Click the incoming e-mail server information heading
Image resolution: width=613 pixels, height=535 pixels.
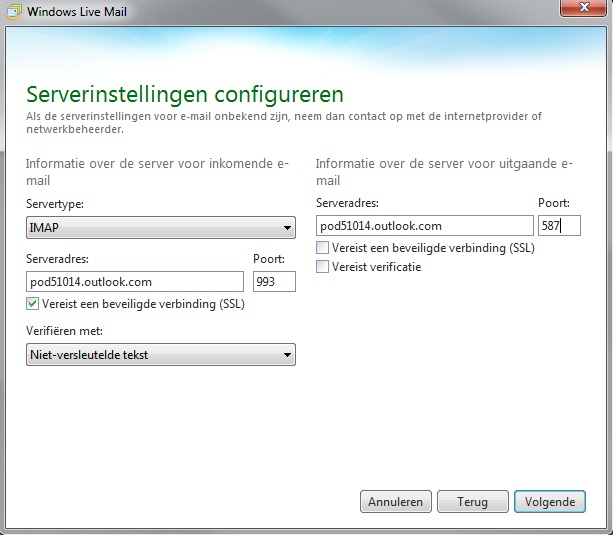pyautogui.click(x=157, y=172)
